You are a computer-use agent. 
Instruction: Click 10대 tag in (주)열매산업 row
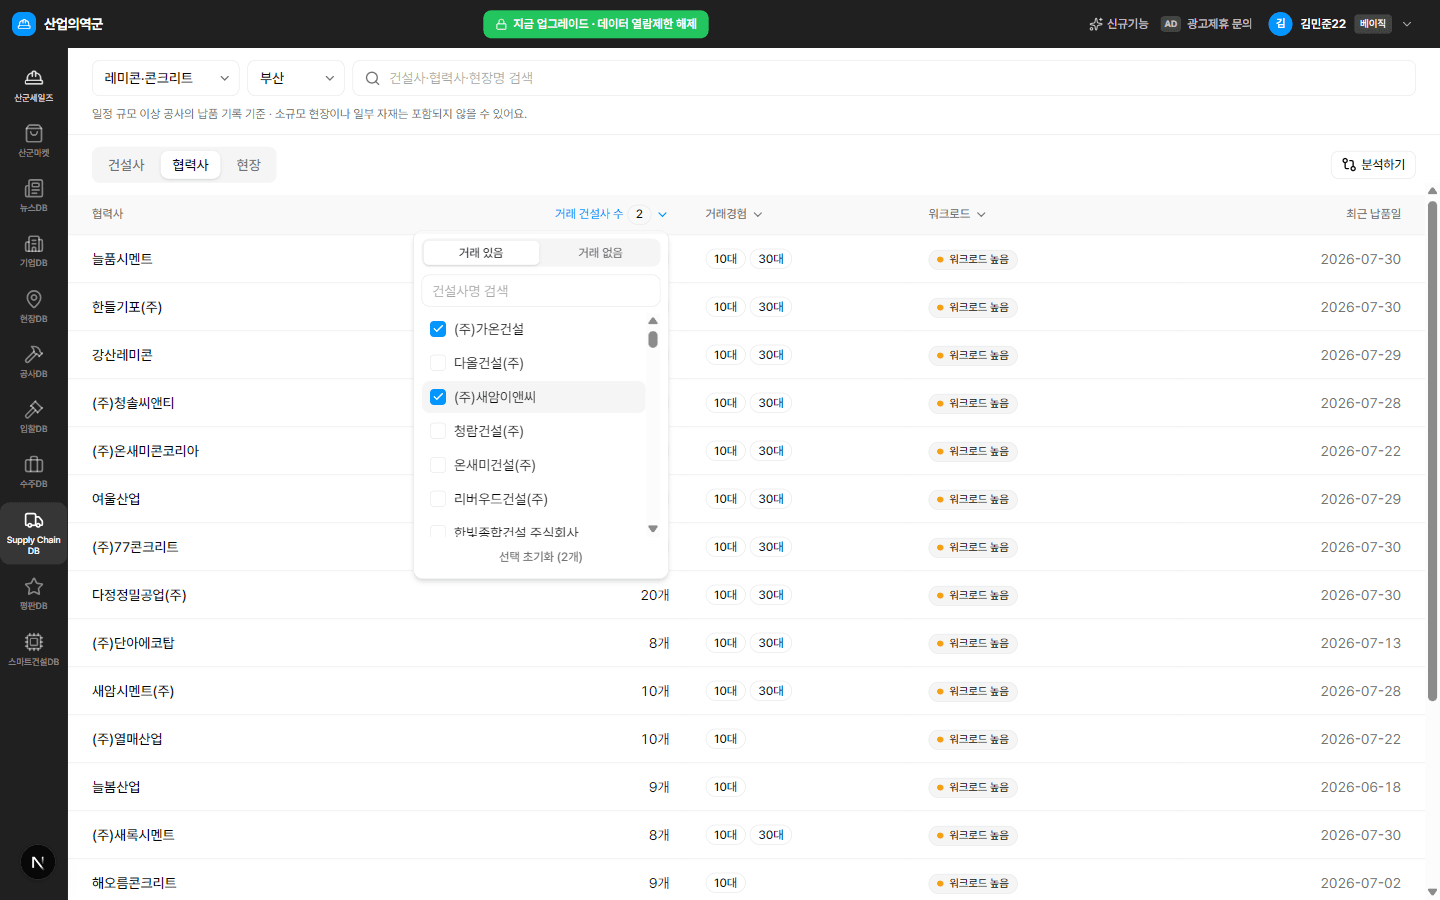point(726,739)
